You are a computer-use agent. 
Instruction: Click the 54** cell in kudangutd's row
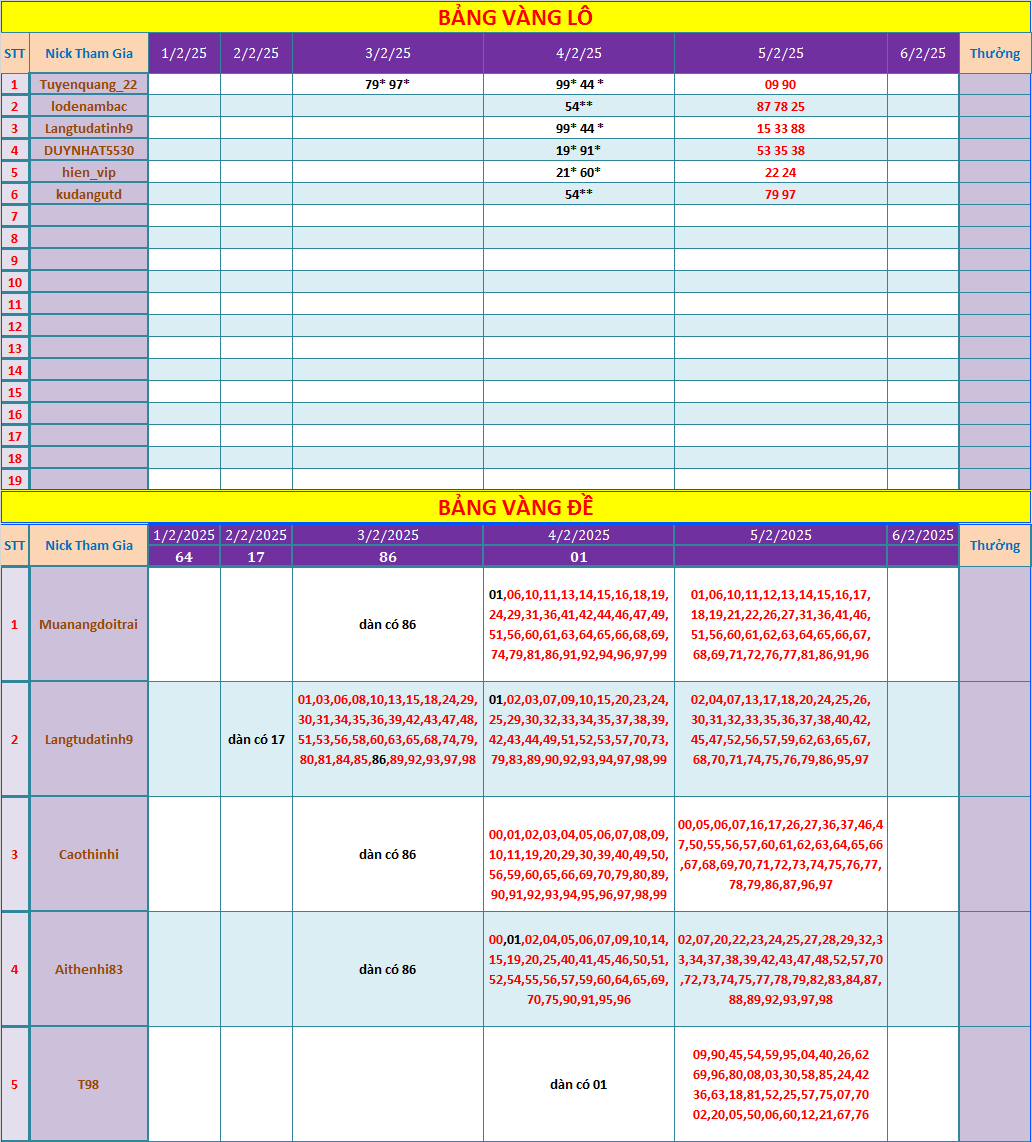579,194
